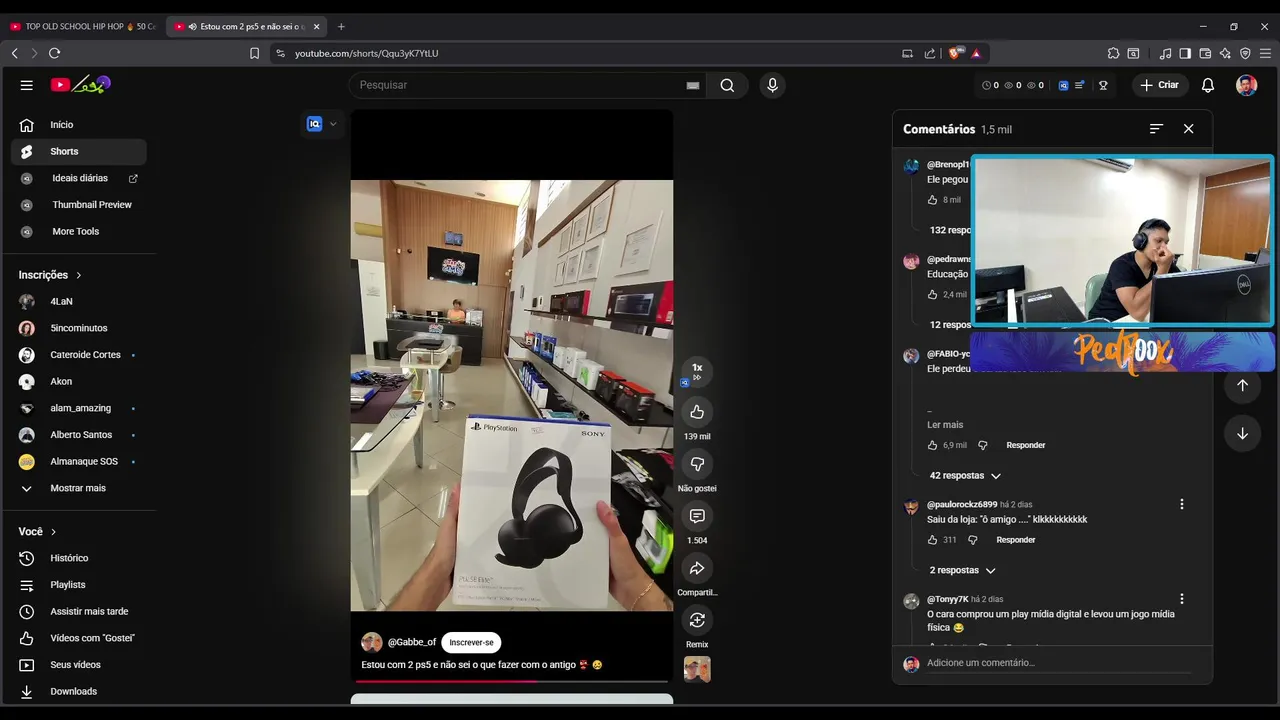This screenshot has height=720, width=1280.
Task: Click the vidIQ blue IQ badge in header
Action: coord(1063,85)
